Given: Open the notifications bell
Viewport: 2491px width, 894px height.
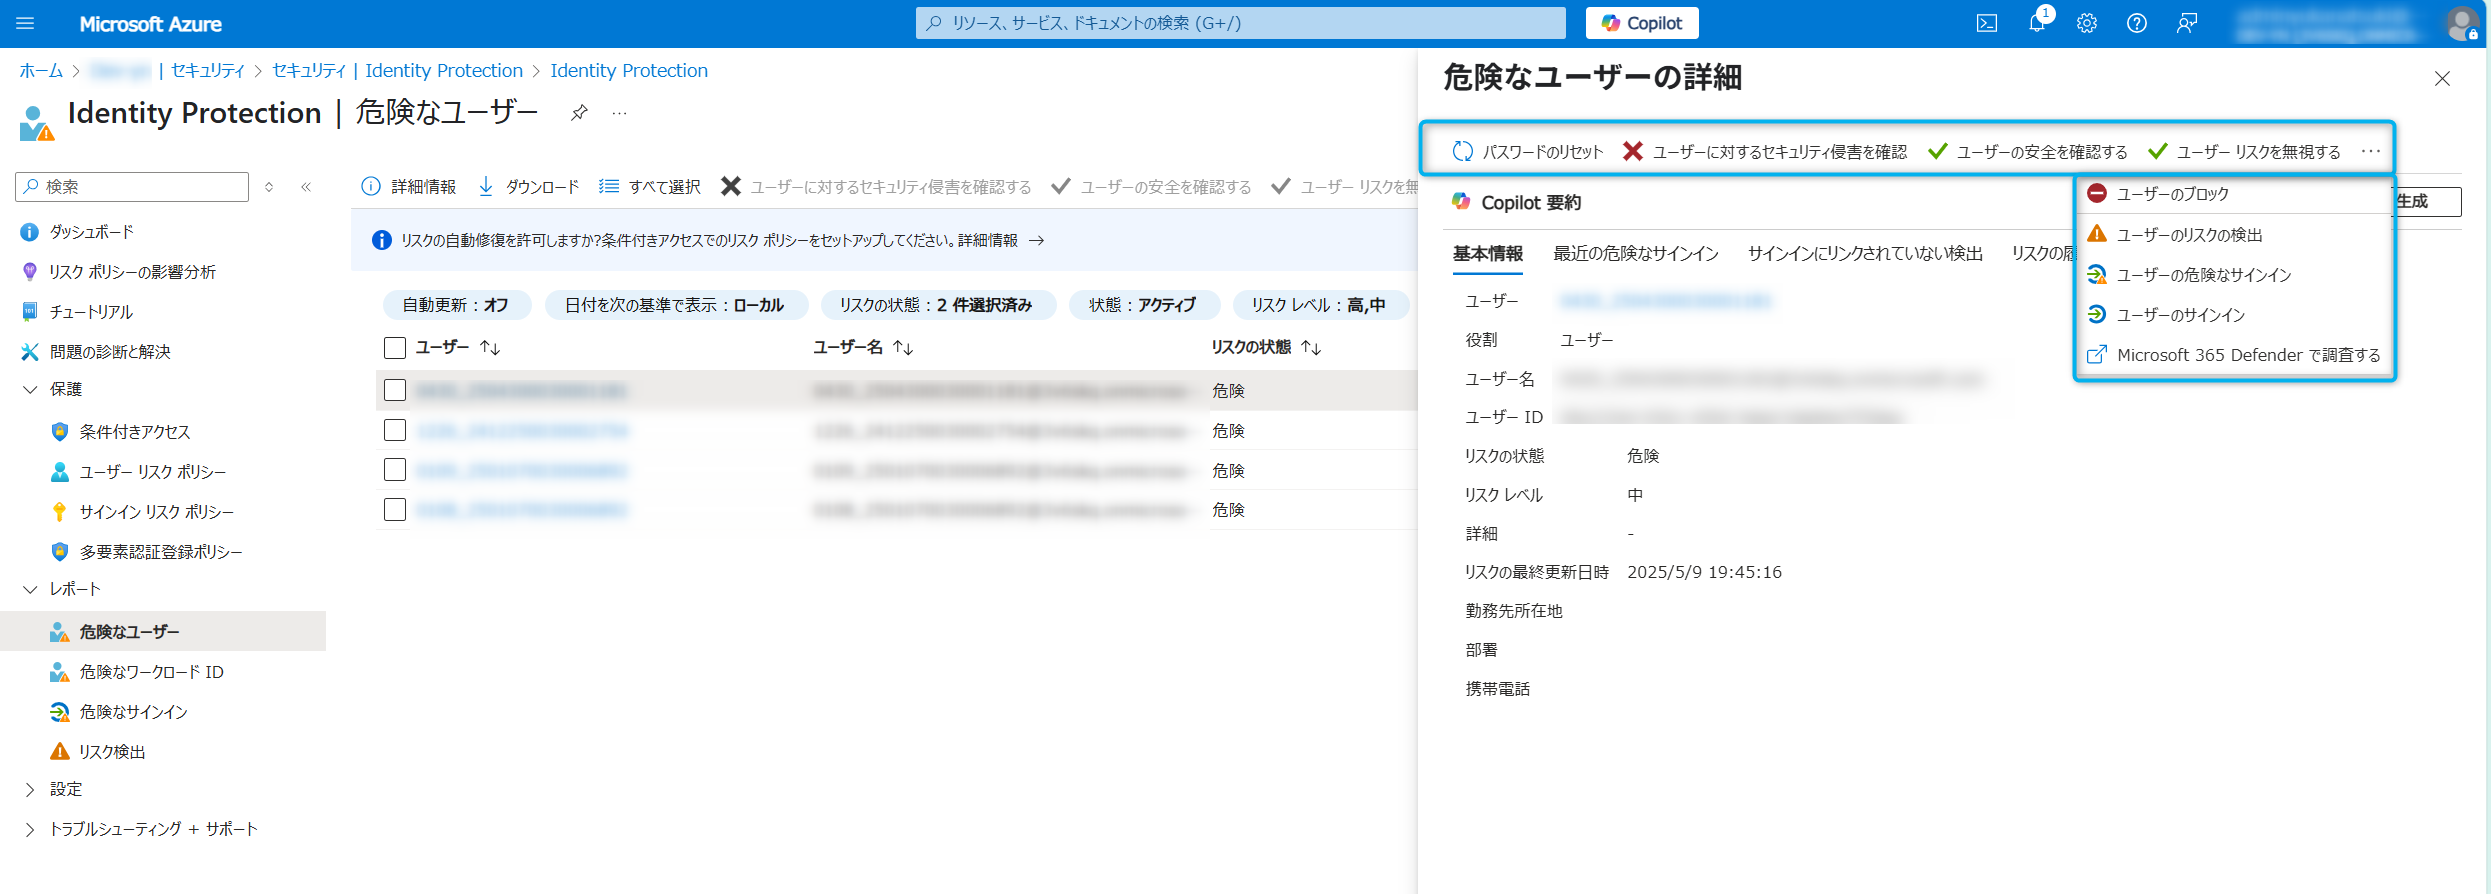Looking at the screenshot, I should pyautogui.click(x=2037, y=23).
